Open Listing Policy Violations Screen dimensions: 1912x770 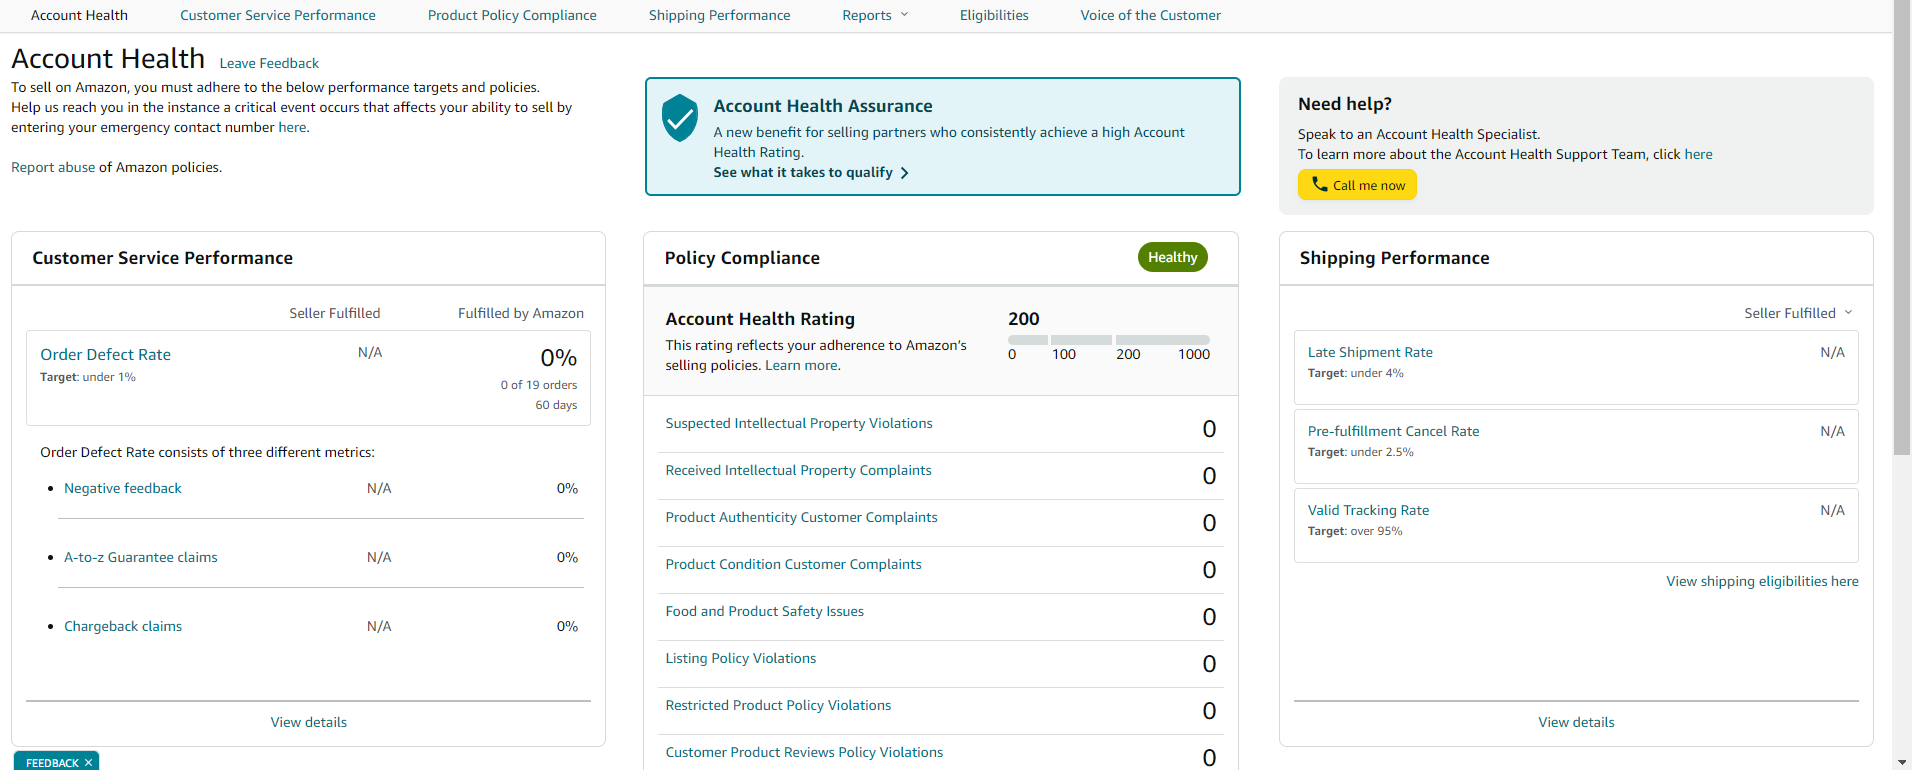pos(741,658)
